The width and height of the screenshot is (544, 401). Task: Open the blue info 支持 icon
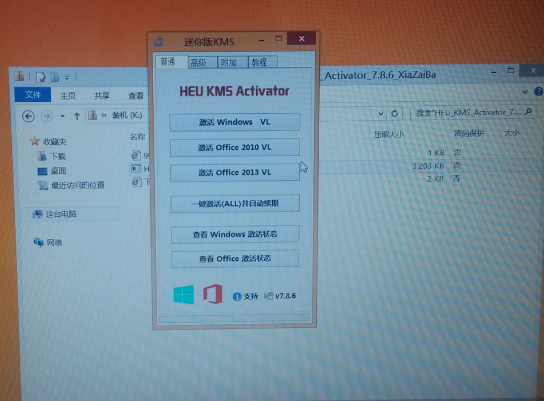point(237,297)
